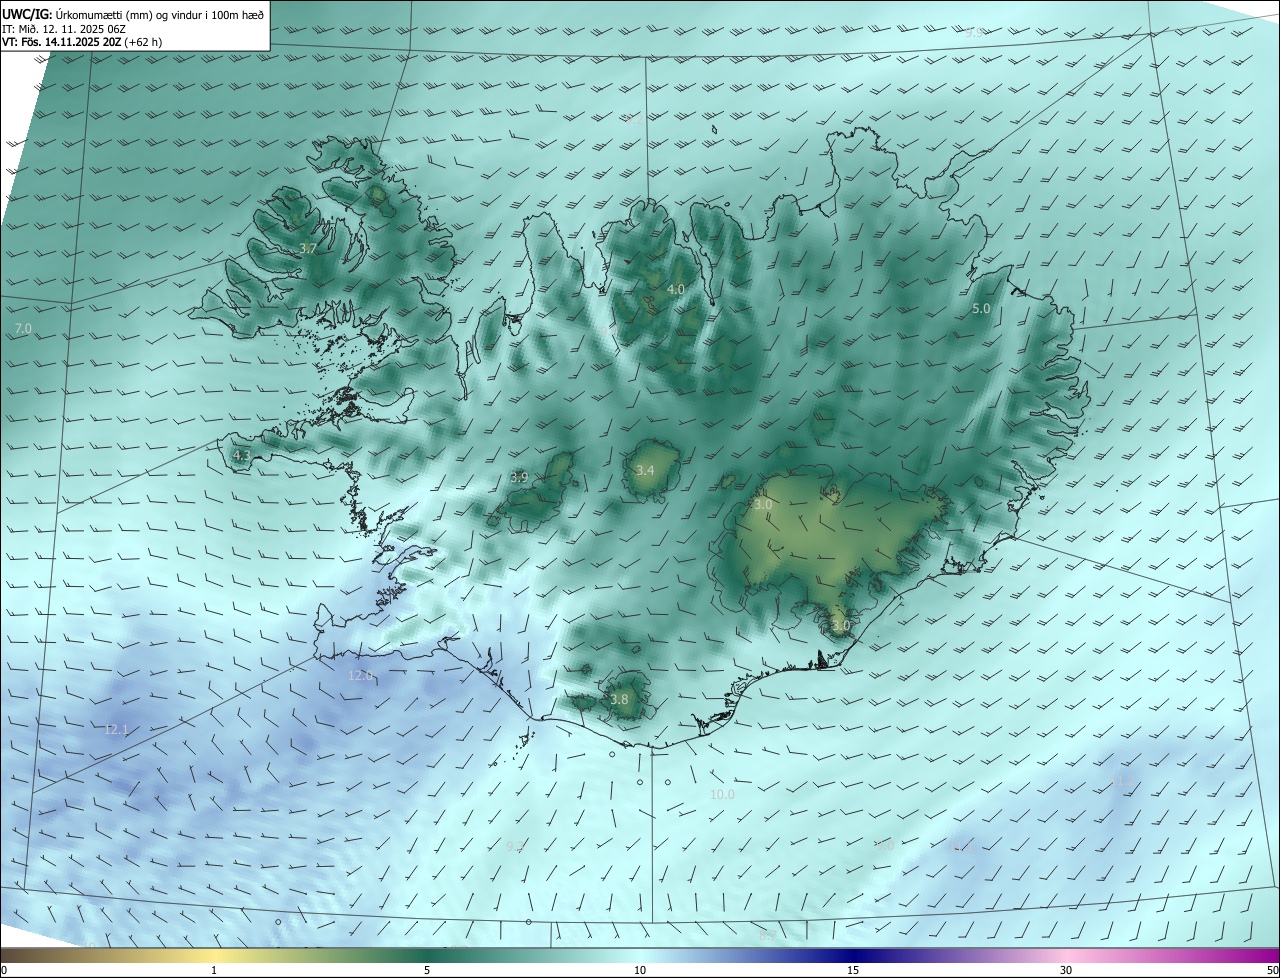
Task: Click the title line starting with UWC/IG
Action: point(133,14)
